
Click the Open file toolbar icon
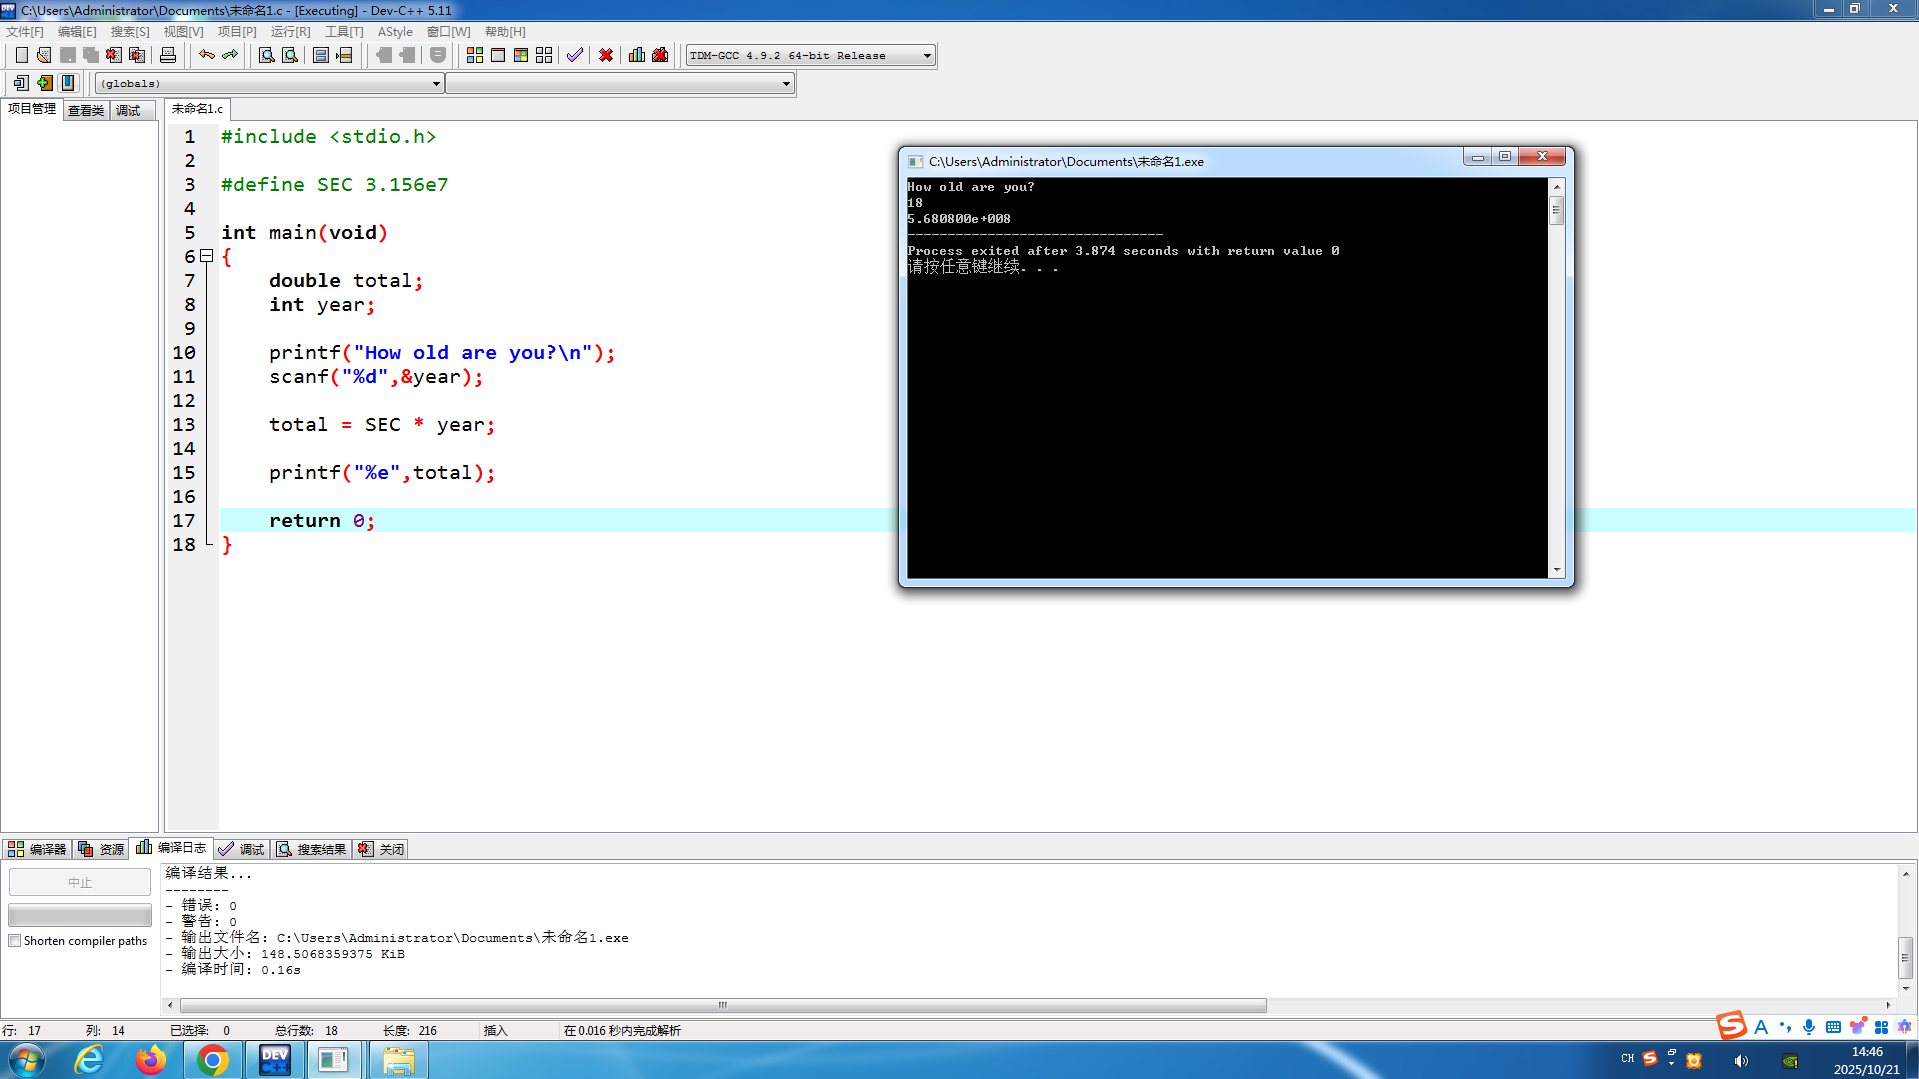coord(44,55)
